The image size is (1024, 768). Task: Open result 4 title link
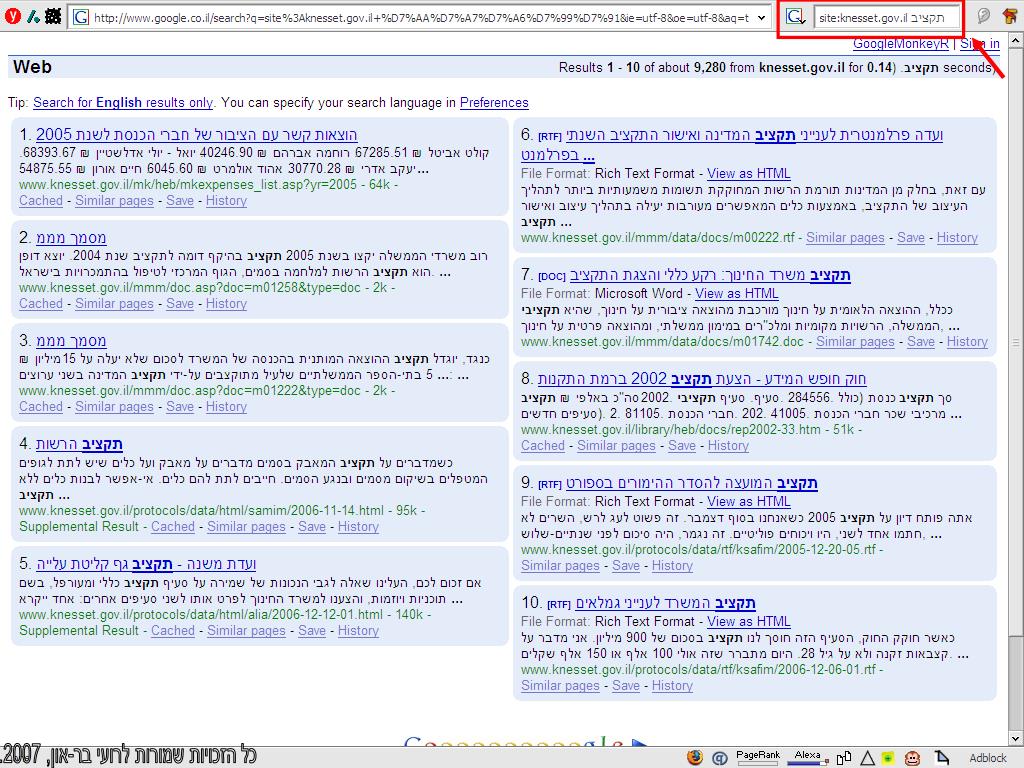(x=79, y=444)
